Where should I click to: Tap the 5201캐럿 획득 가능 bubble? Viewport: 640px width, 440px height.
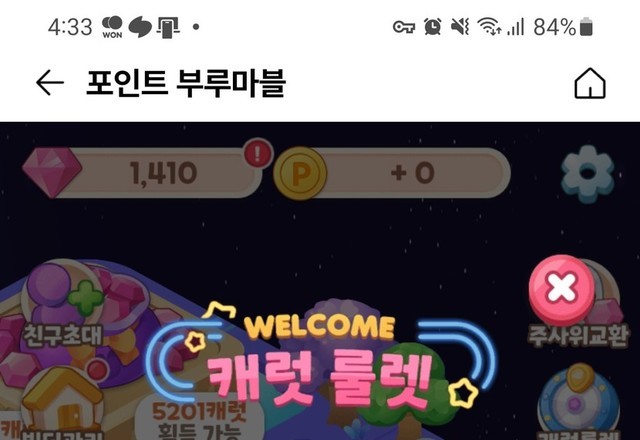click(200, 418)
